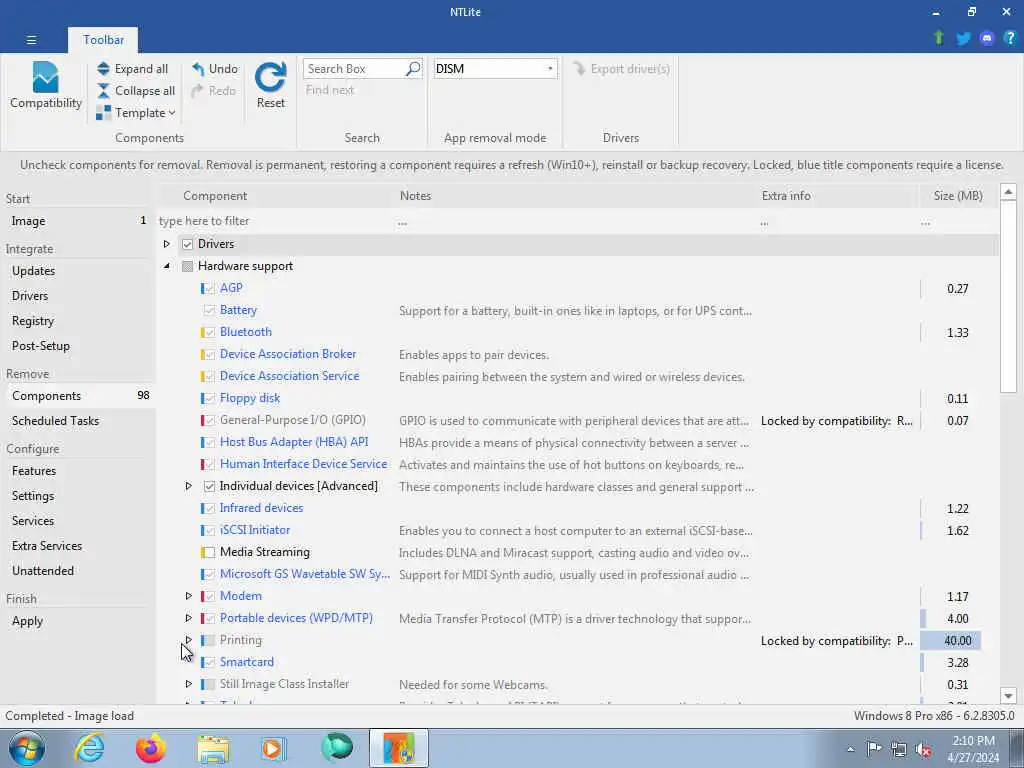Click the scrollbar down arrow
Image resolution: width=1024 pixels, height=768 pixels.
[x=1008, y=696]
